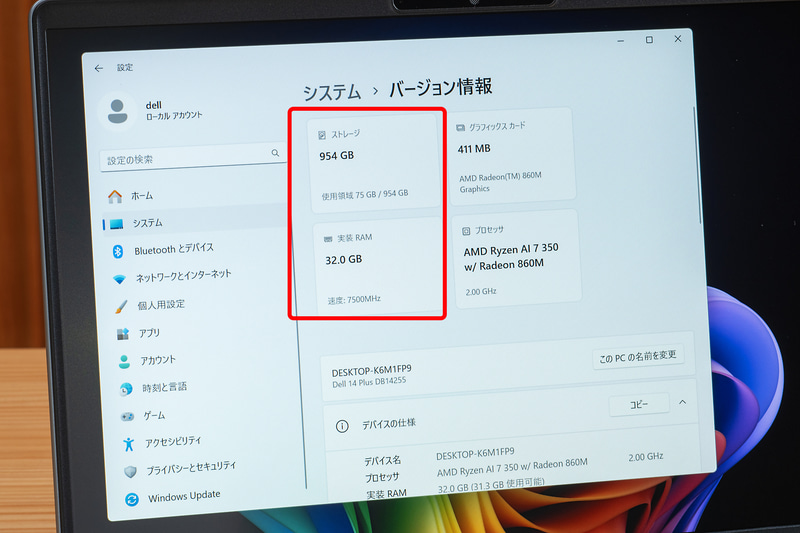This screenshot has height=533, width=800.
Task: Click the アプリ apps icon
Action: coord(122,334)
